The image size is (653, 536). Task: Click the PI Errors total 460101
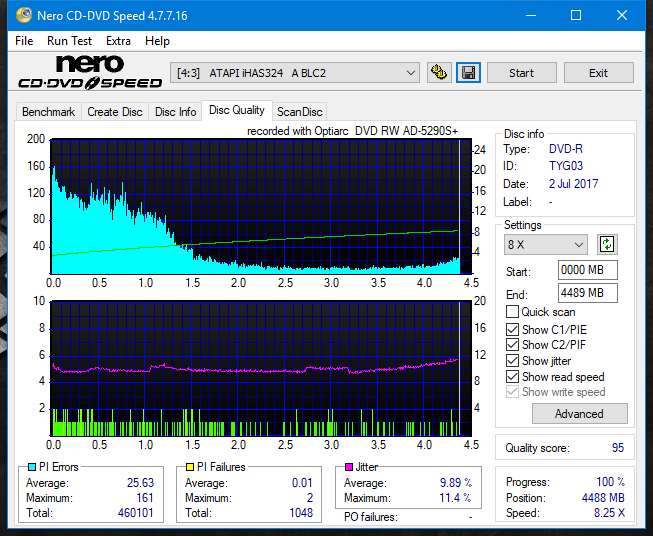[x=136, y=513]
